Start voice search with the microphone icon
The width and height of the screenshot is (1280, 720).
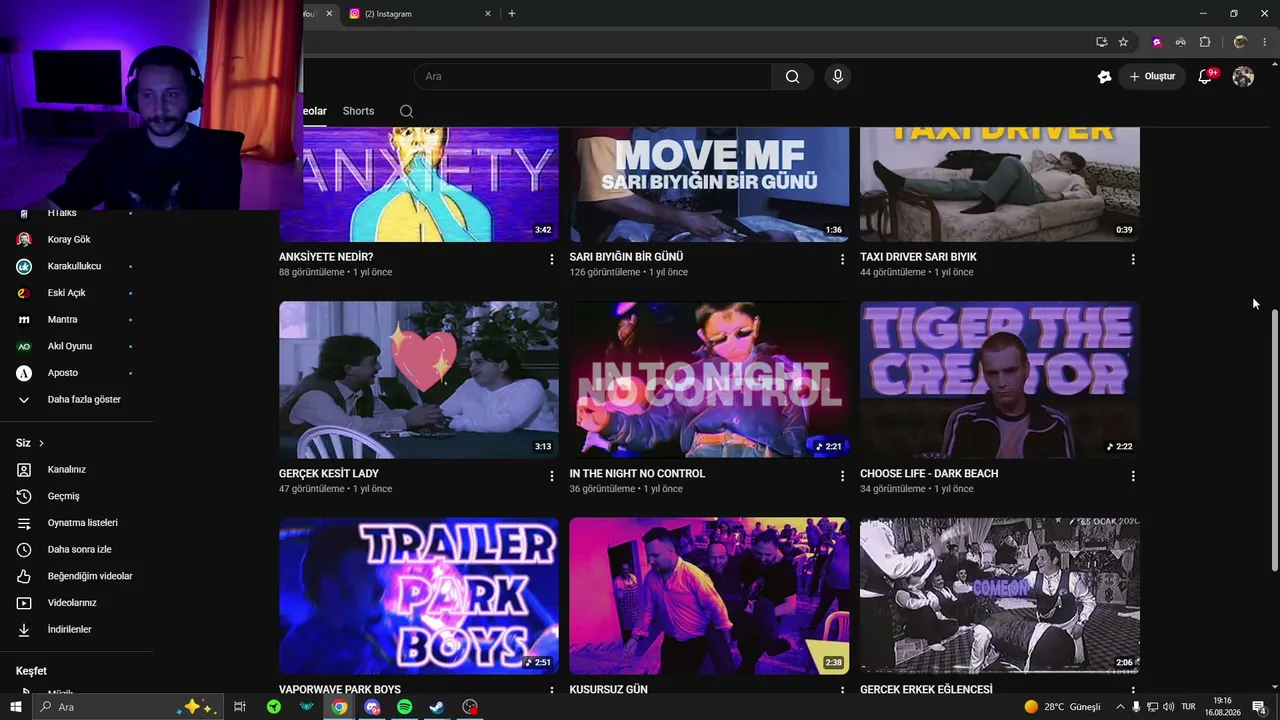838,76
